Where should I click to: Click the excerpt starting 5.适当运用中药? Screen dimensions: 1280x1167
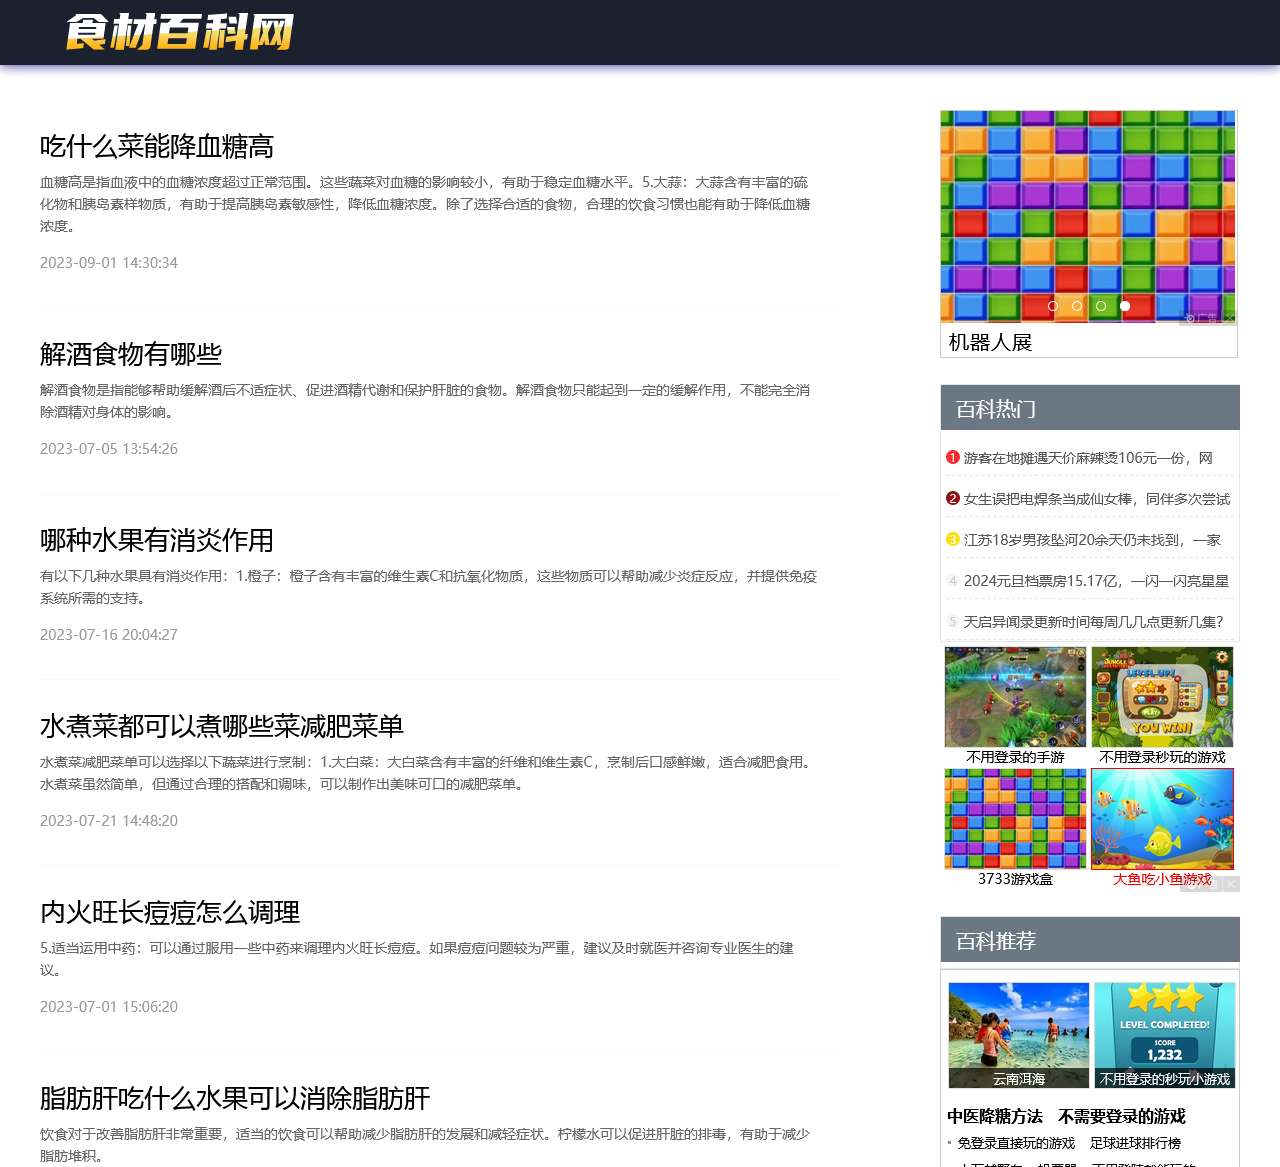[x=417, y=959]
